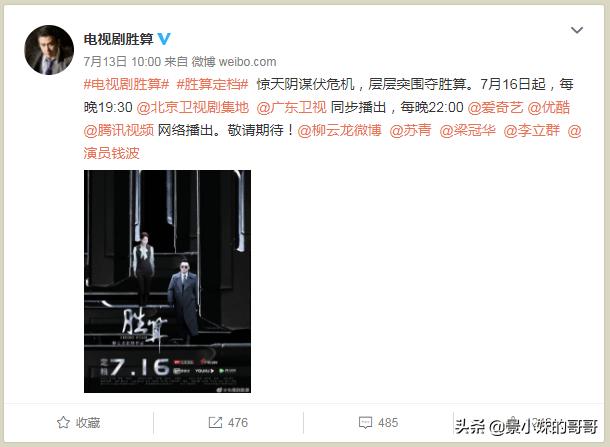
Task: Click the repost share icon
Action: [215, 422]
